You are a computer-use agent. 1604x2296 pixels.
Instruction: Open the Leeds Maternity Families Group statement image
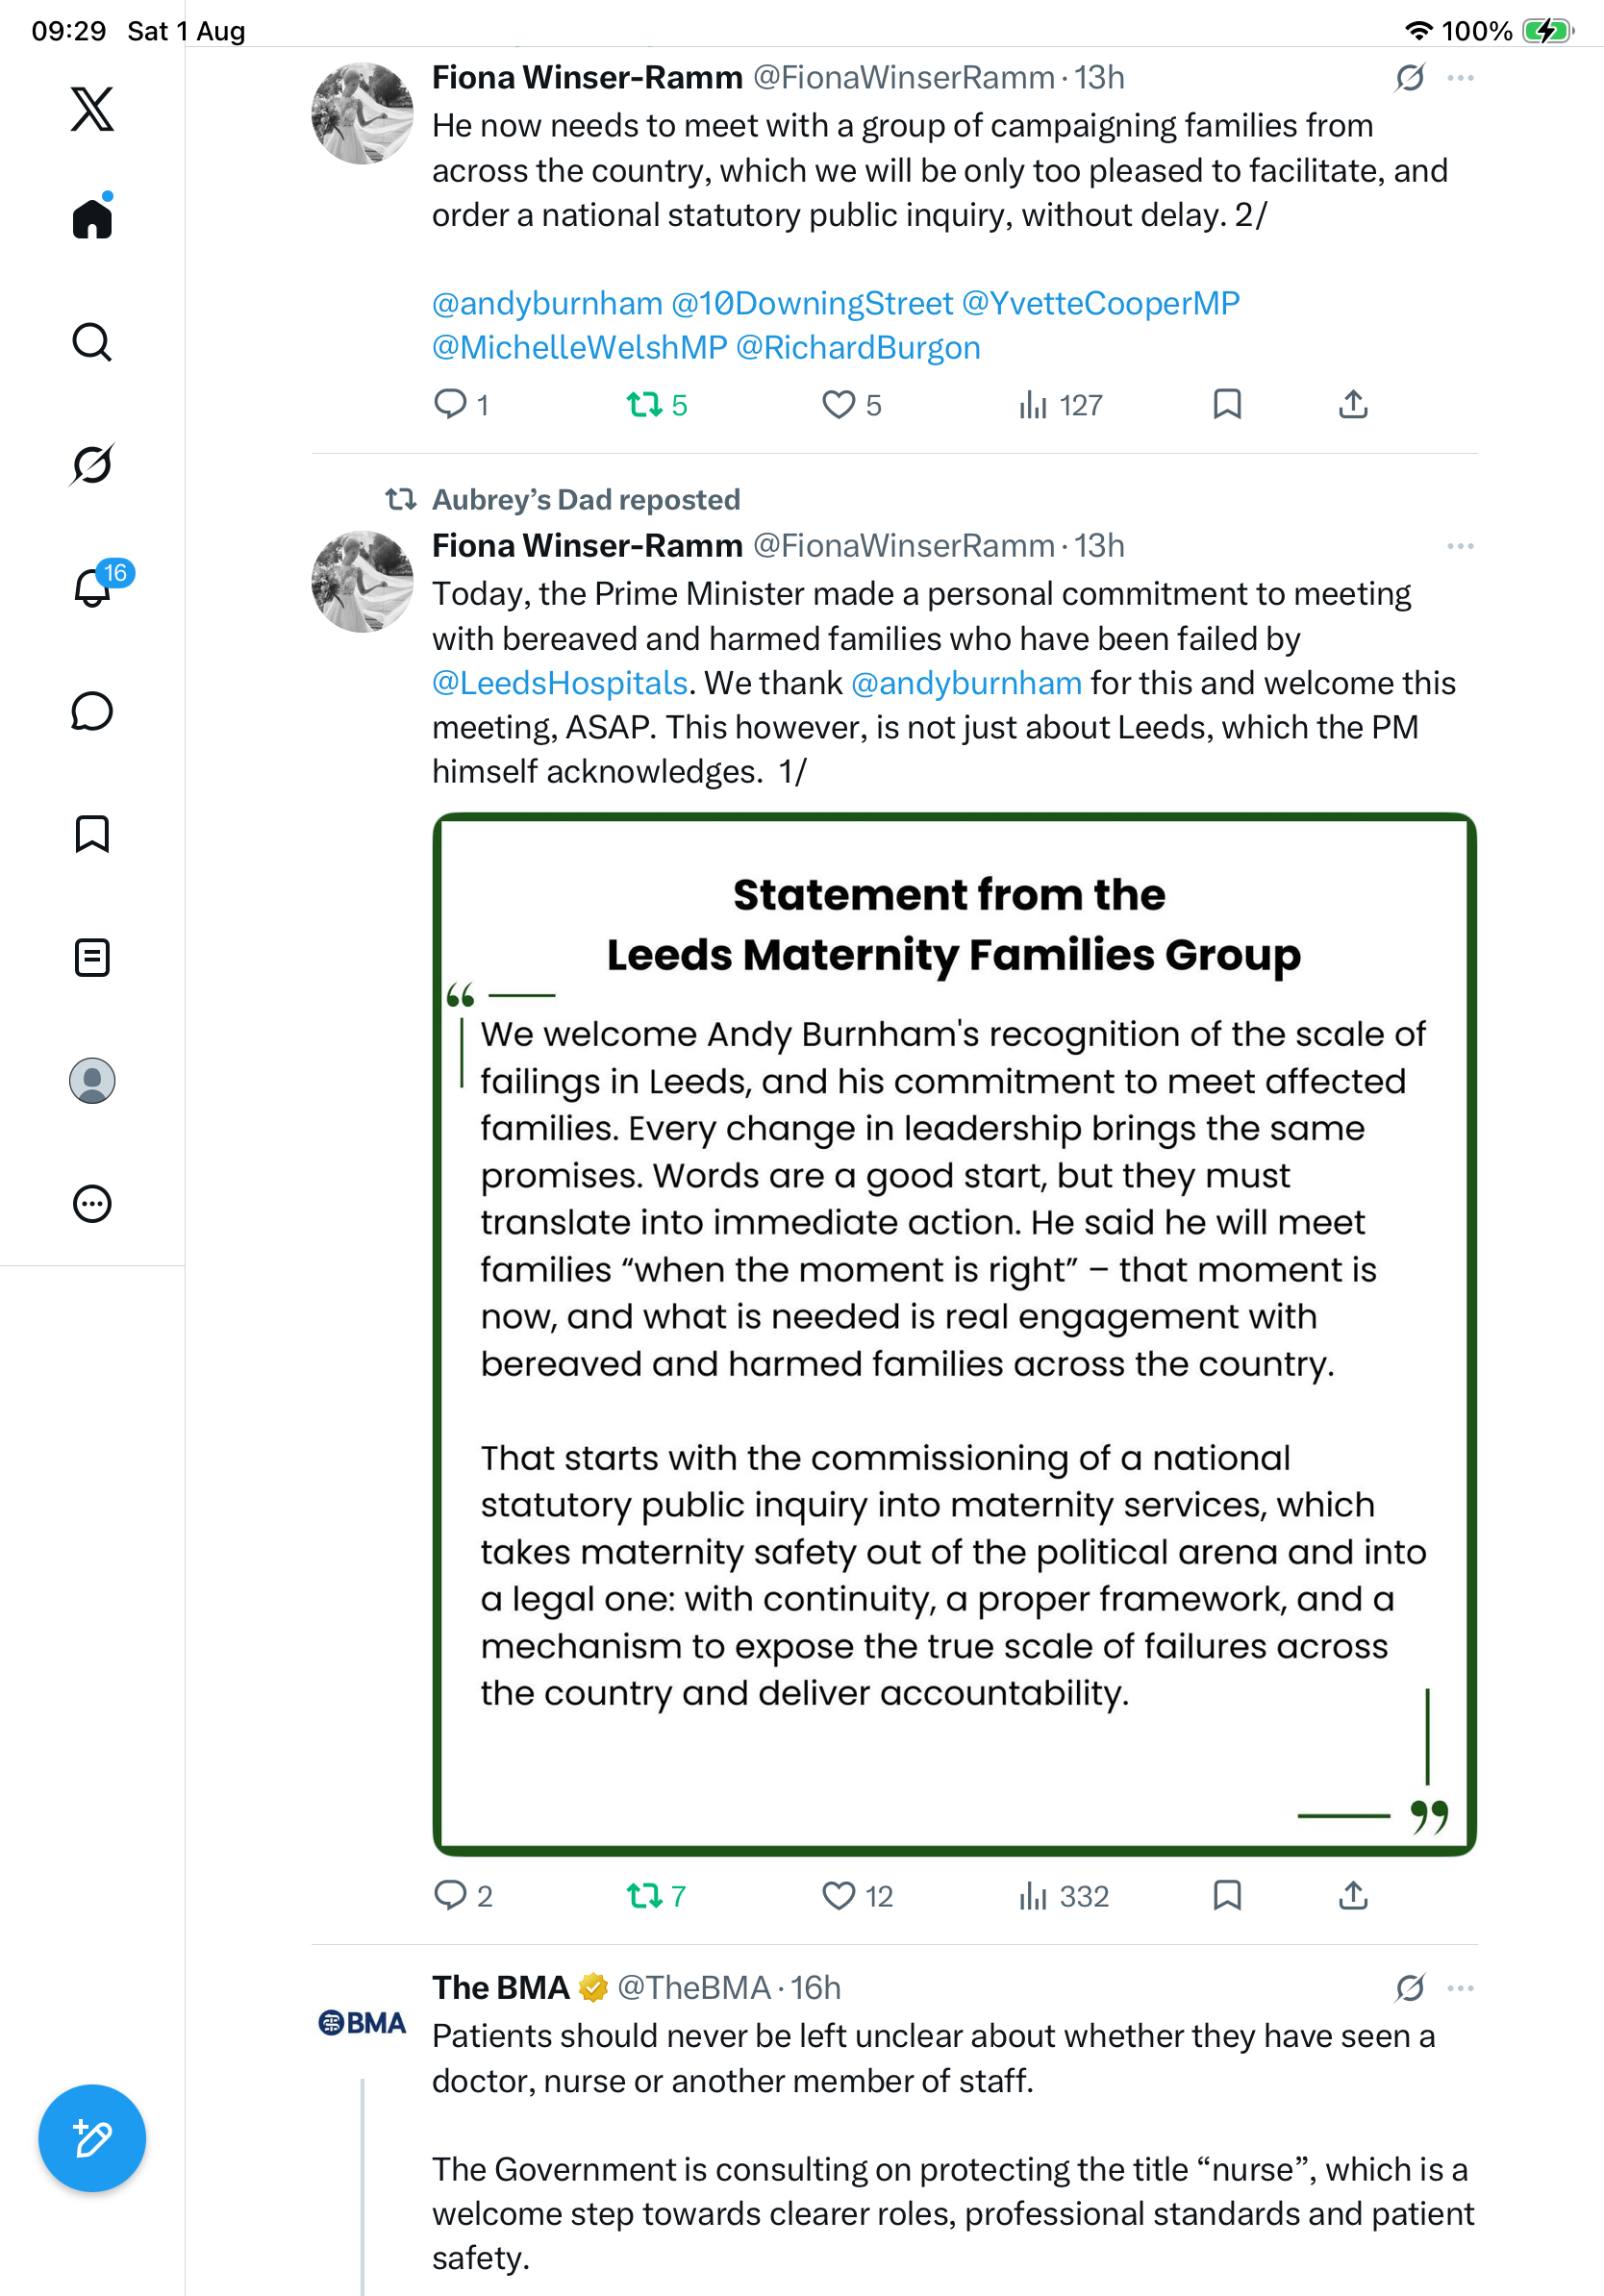pos(954,1334)
